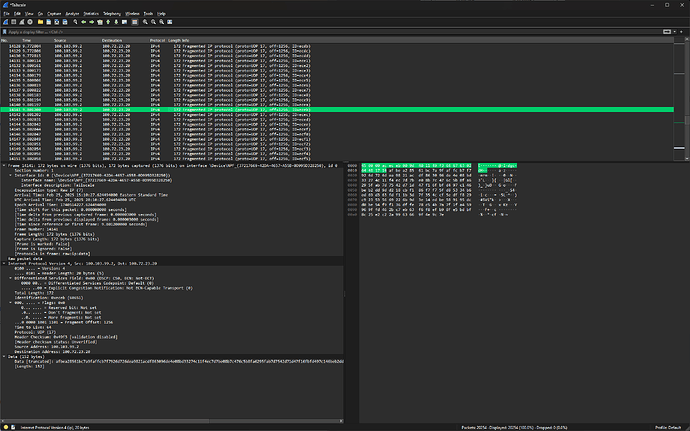Select the Time to Live: 64 field
The image size is (690, 431).
click(33, 327)
